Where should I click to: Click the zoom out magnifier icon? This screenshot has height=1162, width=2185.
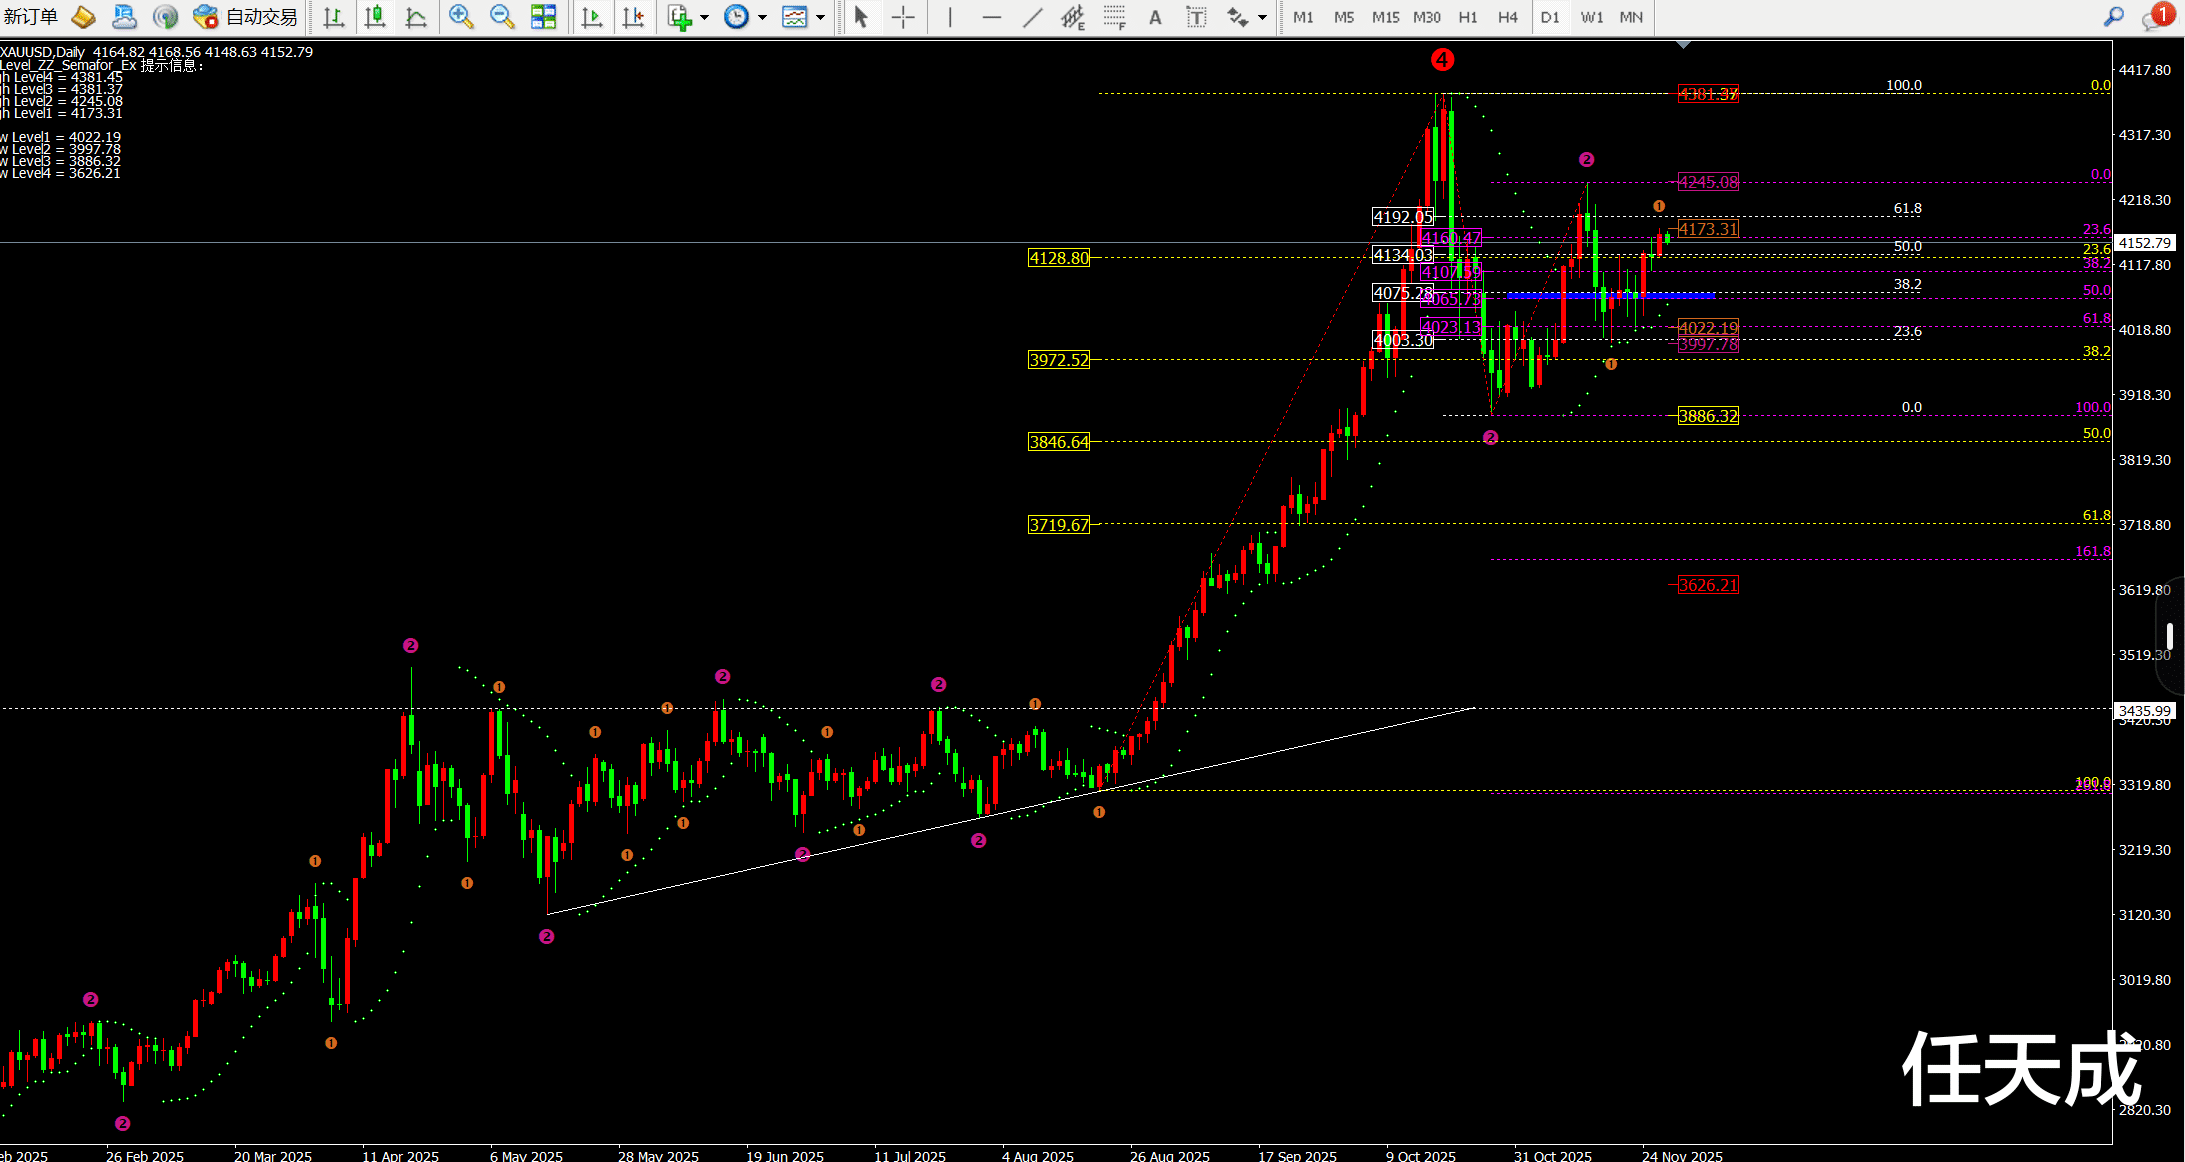point(502,17)
